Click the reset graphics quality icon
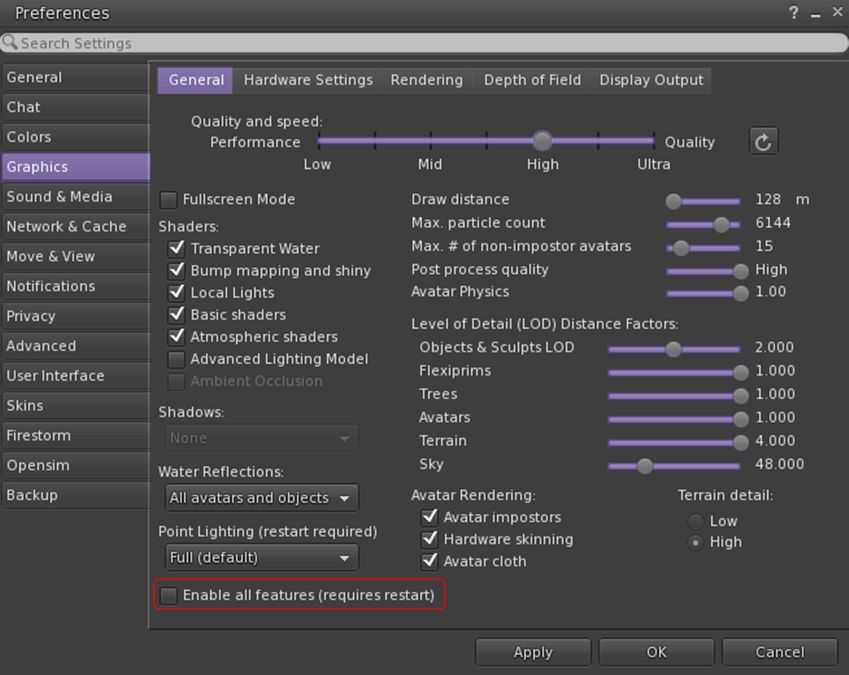Image resolution: width=849 pixels, height=675 pixels. 763,142
